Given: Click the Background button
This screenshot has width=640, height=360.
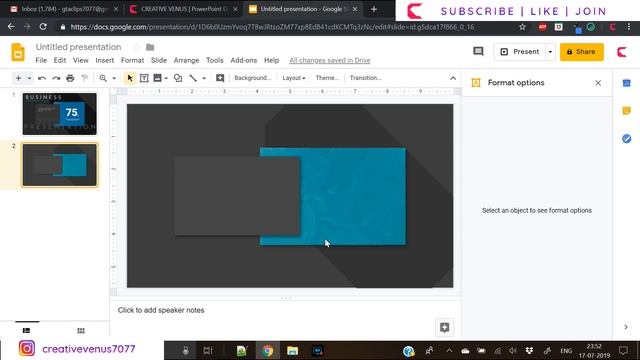Looking at the screenshot, I should point(253,78).
